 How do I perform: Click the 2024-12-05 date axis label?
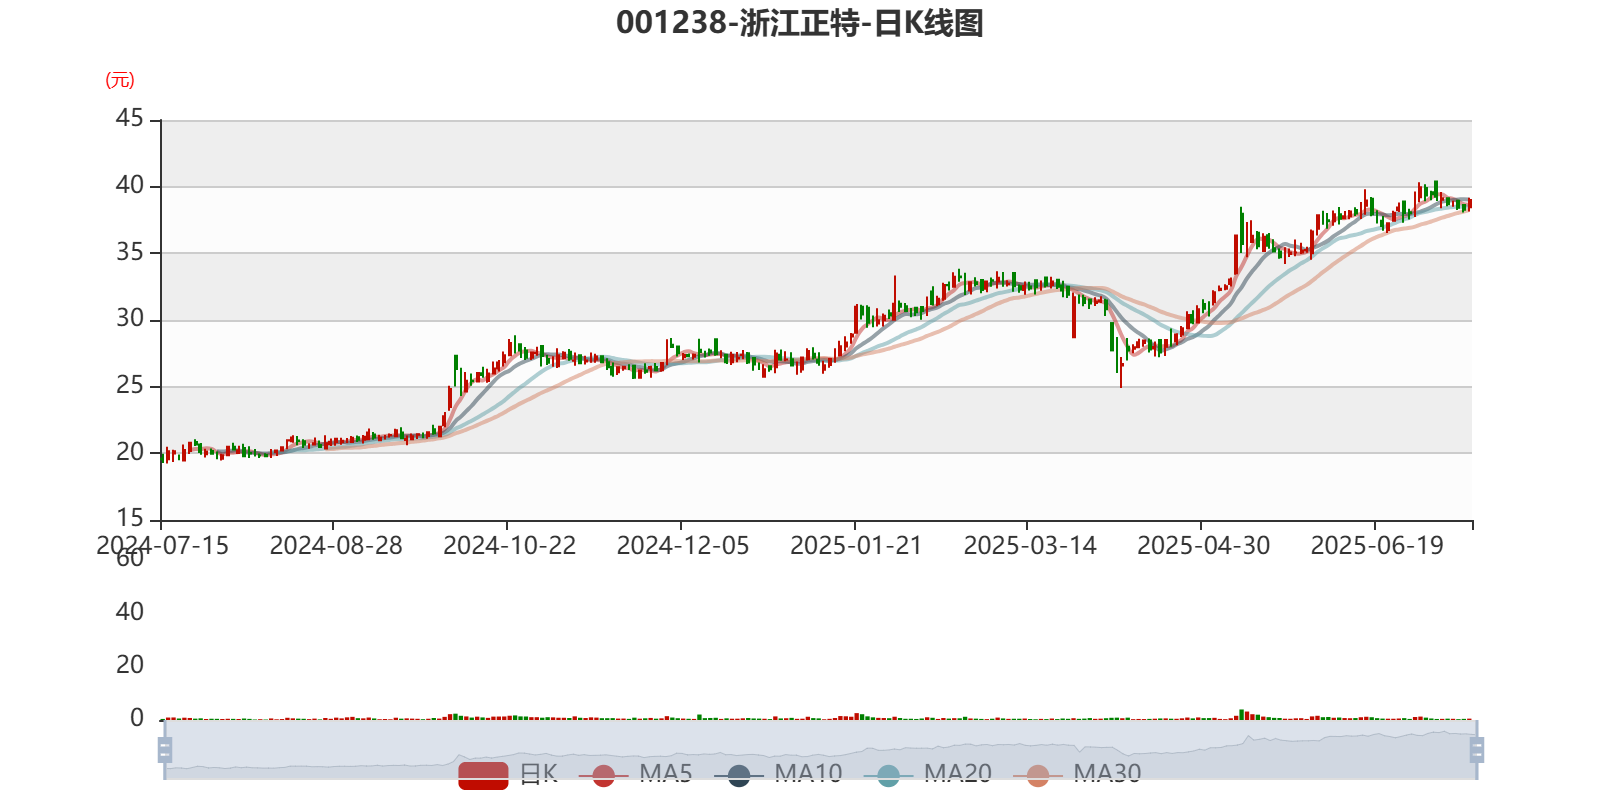click(x=683, y=546)
